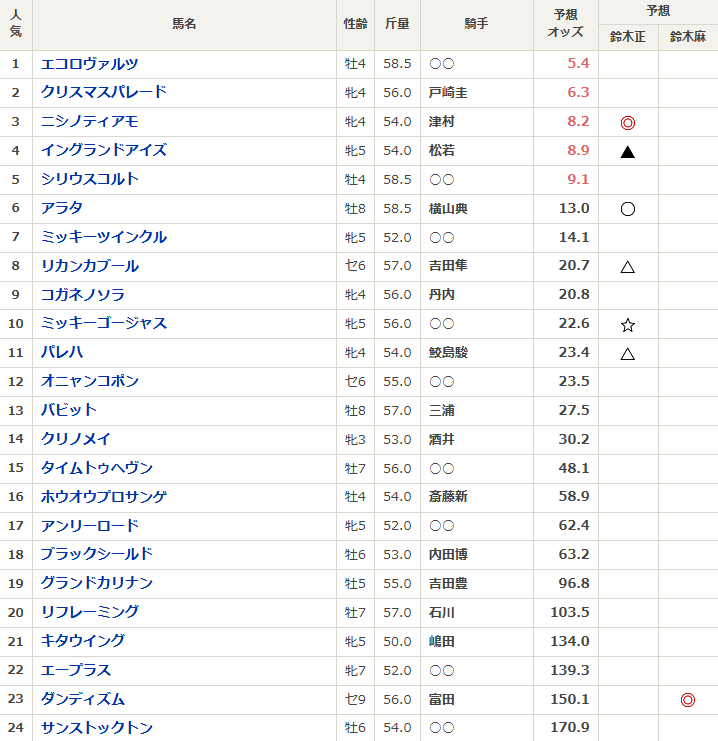The height and width of the screenshot is (741, 718).
Task: Open the クリスマスパレード horse link
Action: tap(103, 92)
